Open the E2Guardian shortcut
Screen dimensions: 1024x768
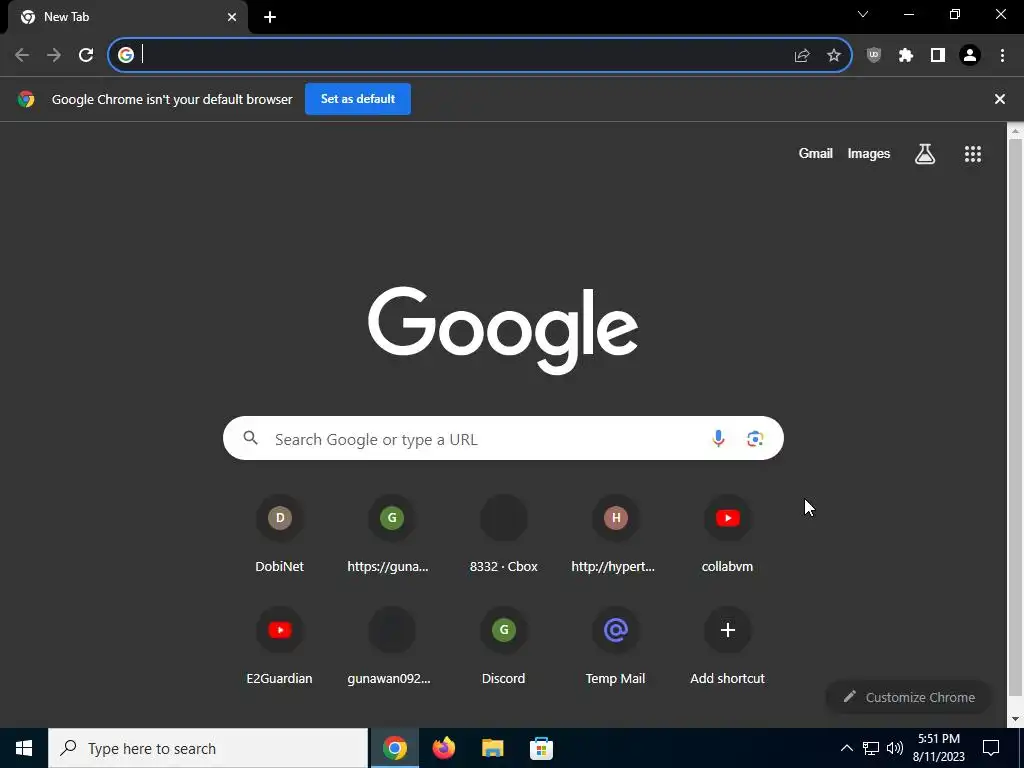coord(280,647)
